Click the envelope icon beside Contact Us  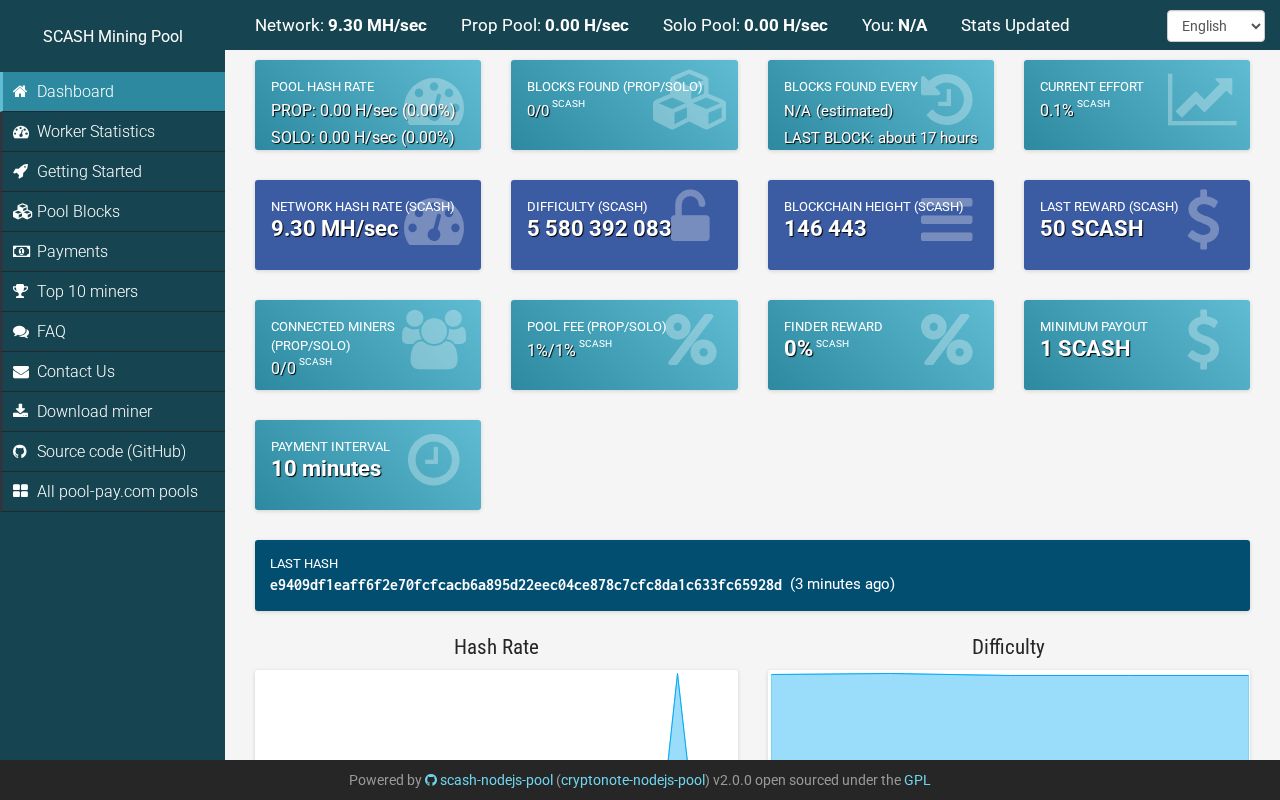click(x=20, y=371)
